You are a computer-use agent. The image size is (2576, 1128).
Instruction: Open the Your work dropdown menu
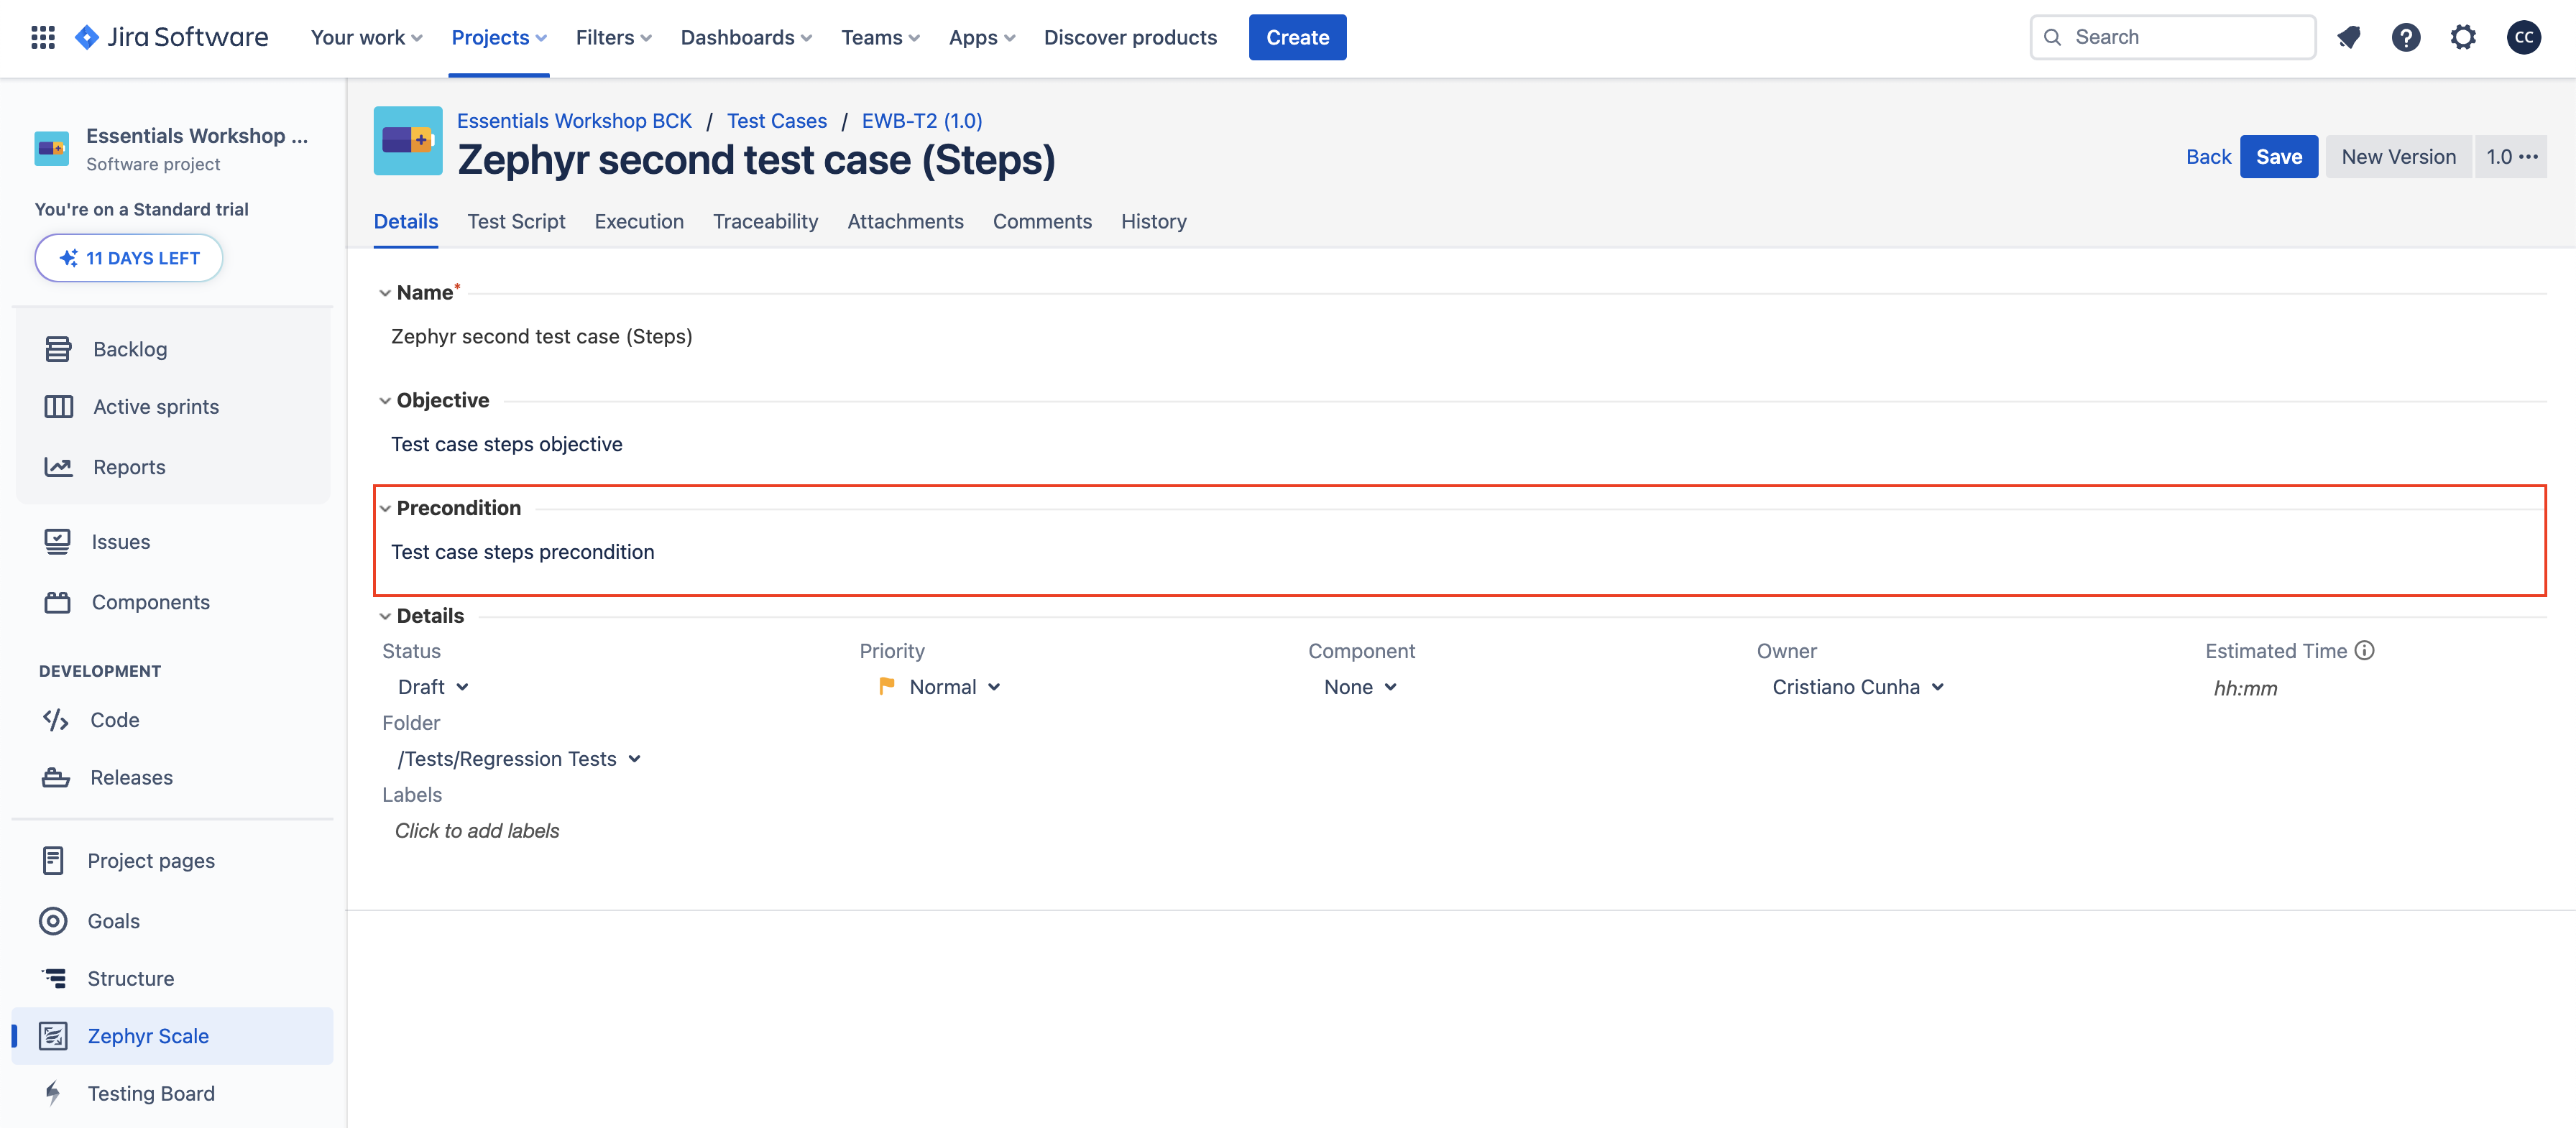[x=367, y=37]
